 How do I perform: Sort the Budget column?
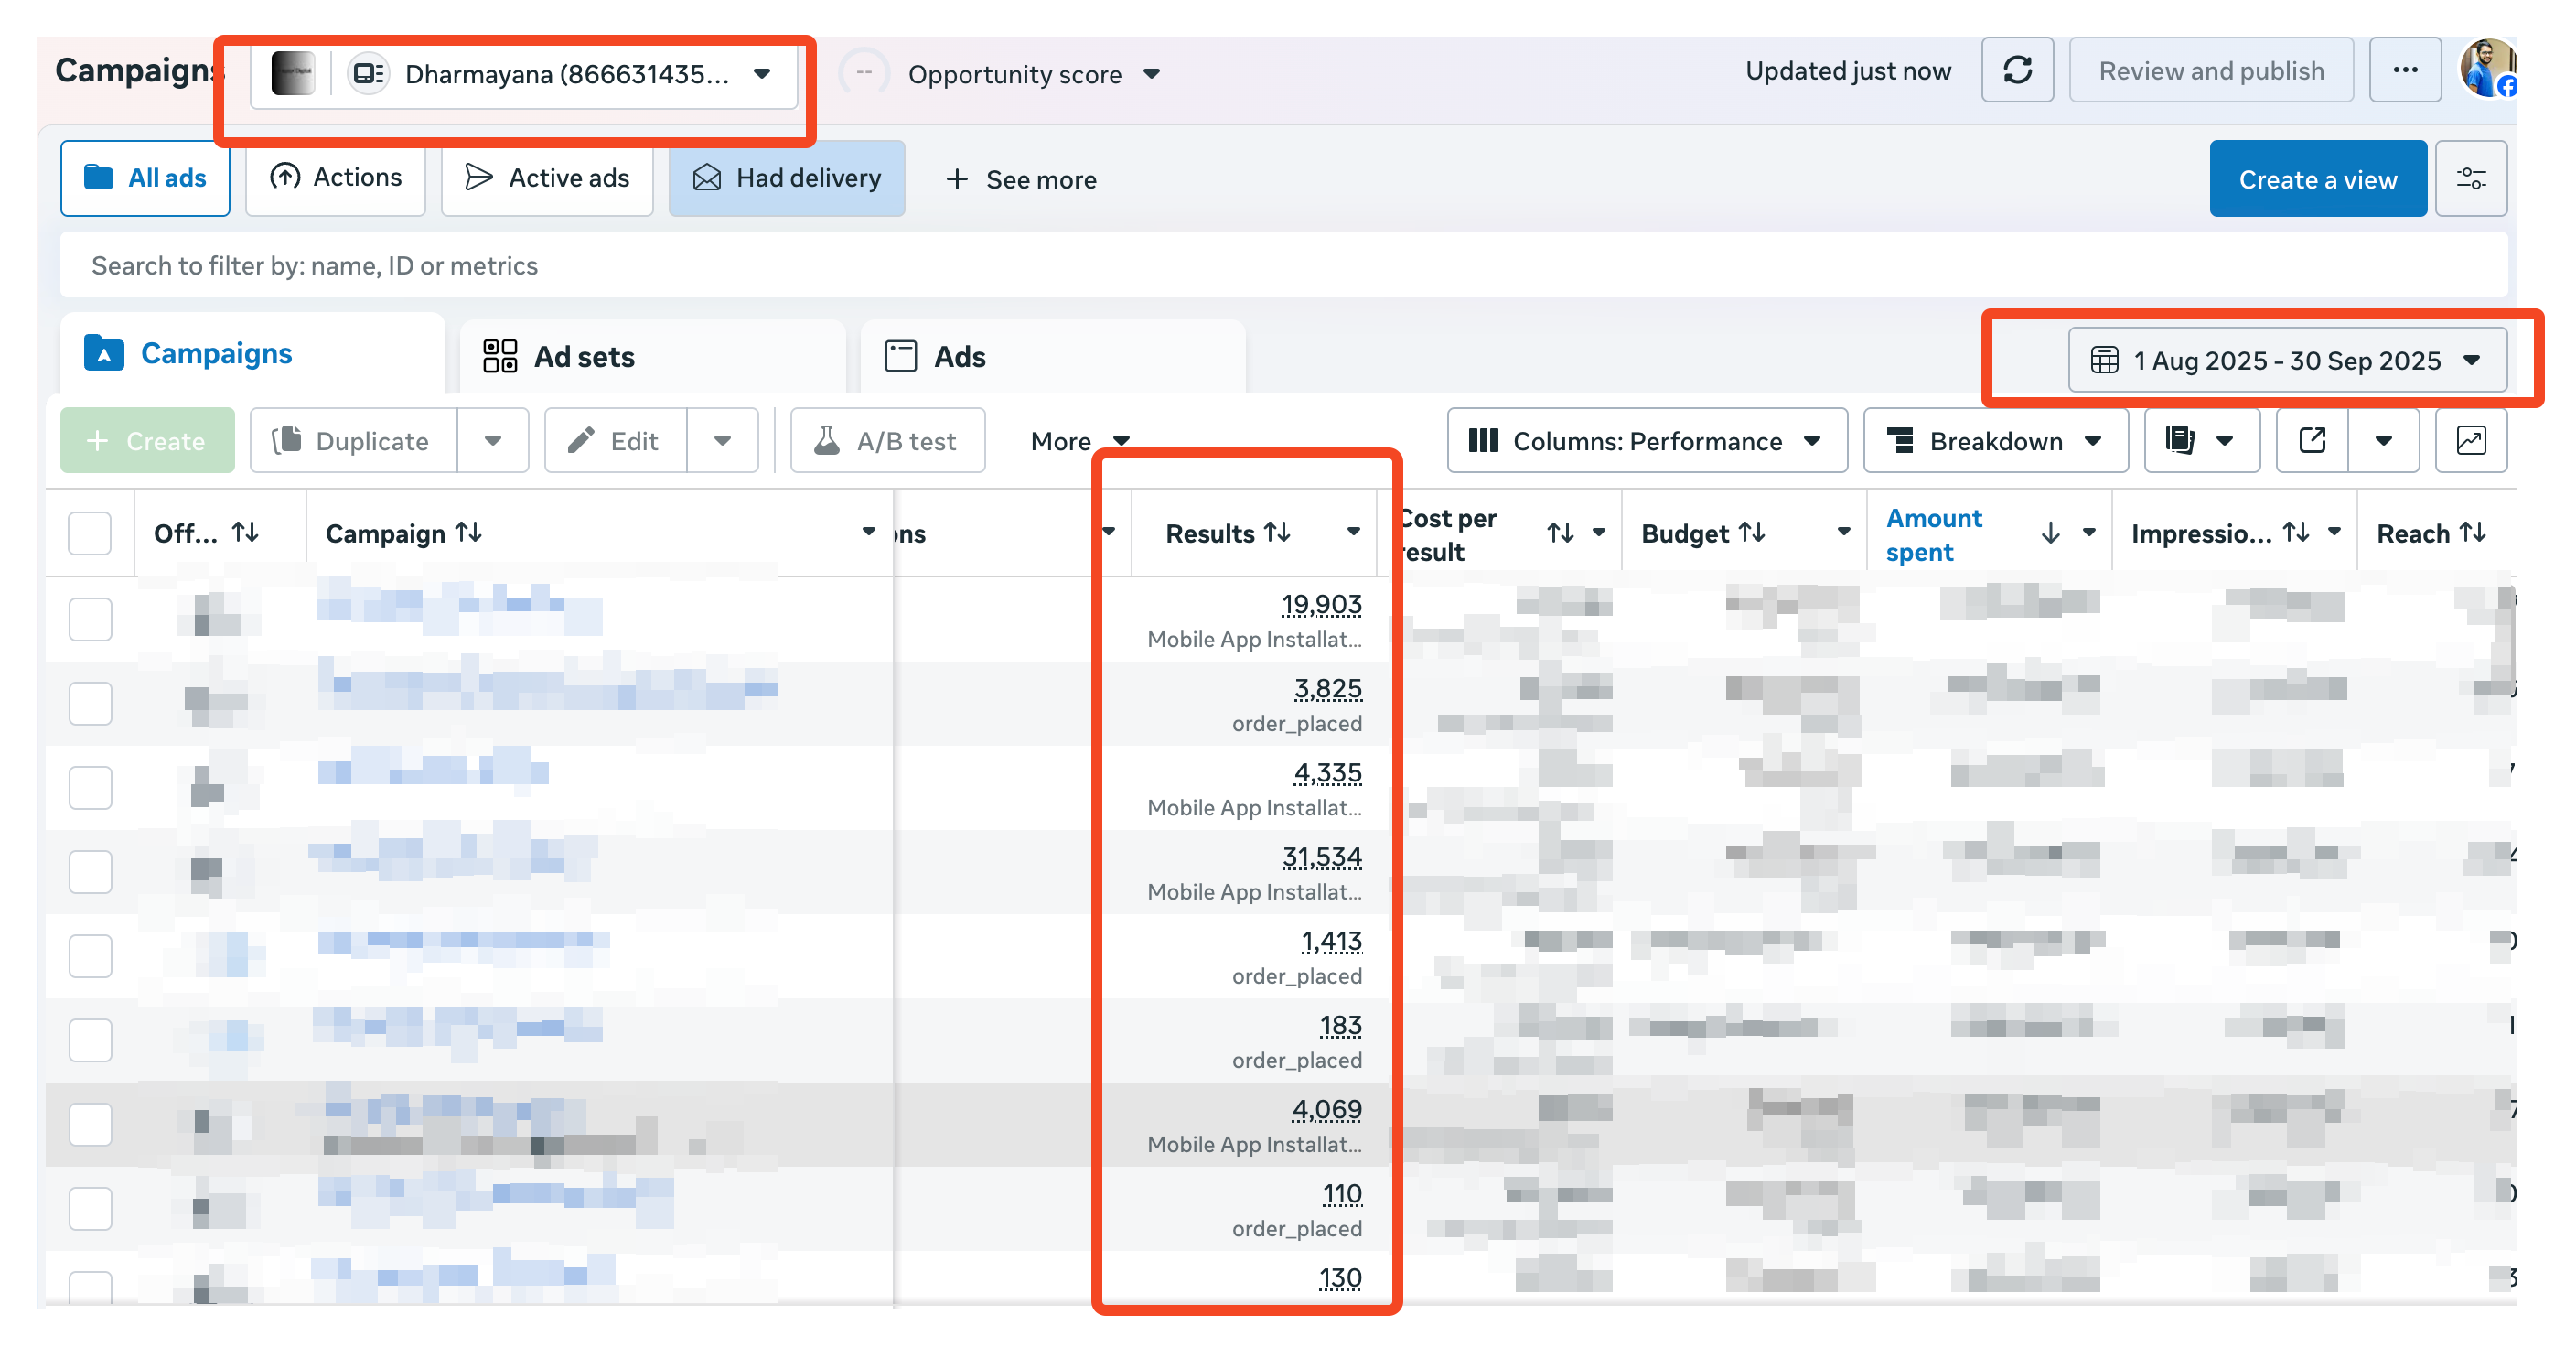tap(1752, 533)
